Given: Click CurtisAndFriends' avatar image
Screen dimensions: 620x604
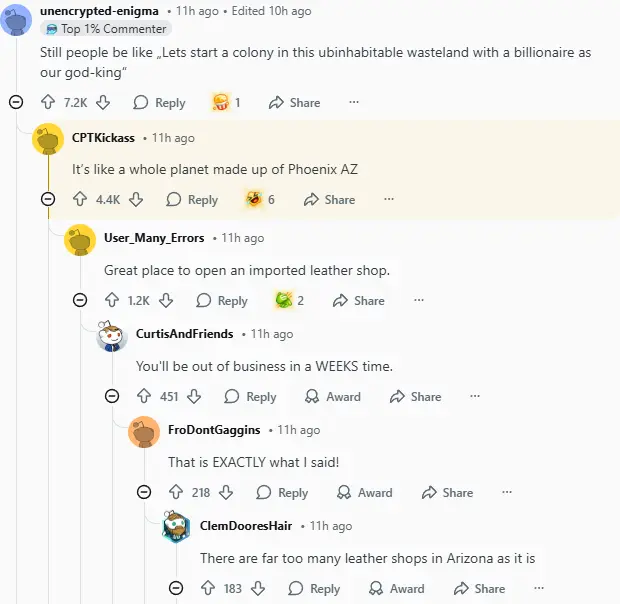Looking at the screenshot, I should point(112,338).
